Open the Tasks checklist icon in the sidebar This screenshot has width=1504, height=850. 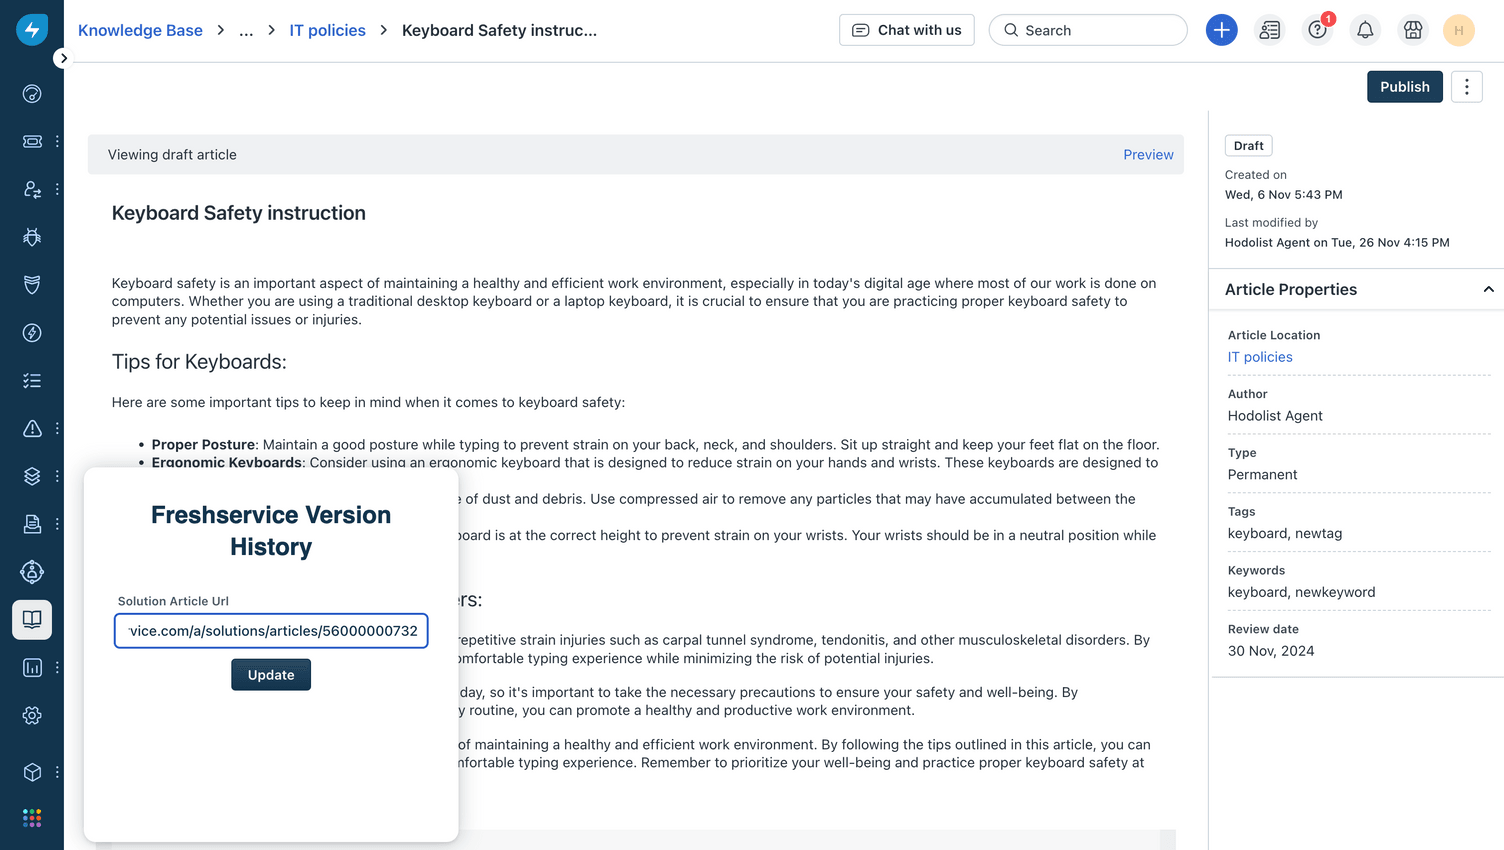pos(32,381)
